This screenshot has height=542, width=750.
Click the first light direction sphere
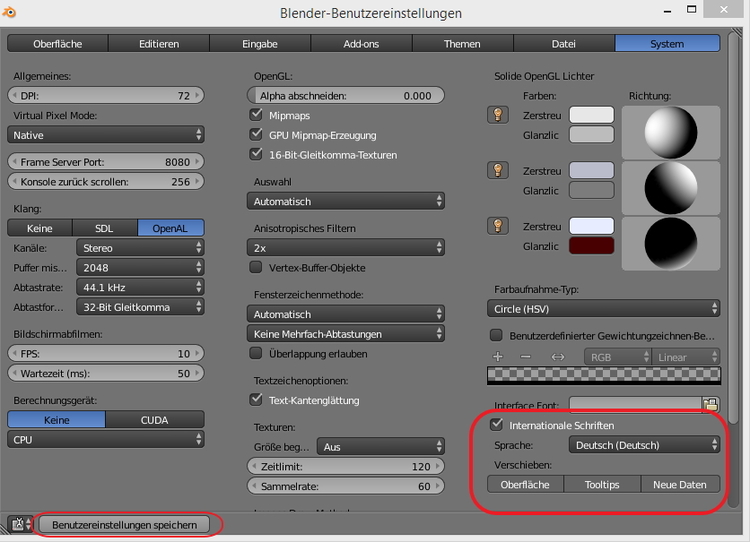click(671, 133)
